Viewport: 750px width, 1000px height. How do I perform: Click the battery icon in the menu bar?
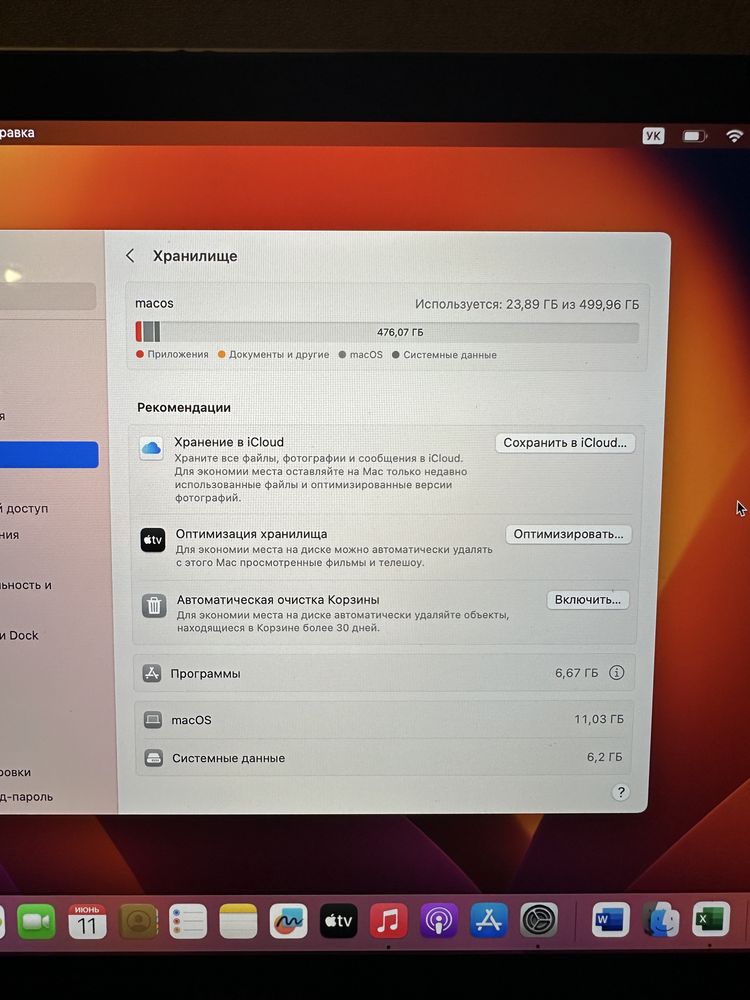click(x=694, y=136)
